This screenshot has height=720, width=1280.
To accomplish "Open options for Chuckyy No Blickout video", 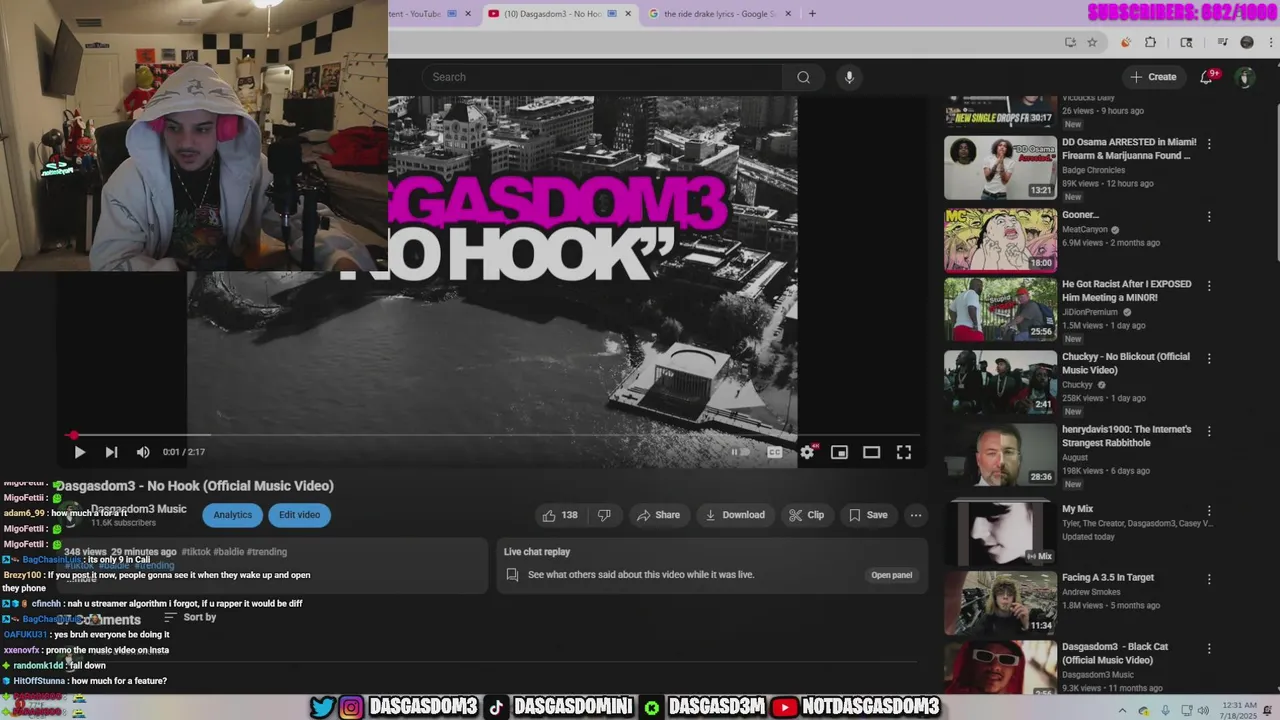I will (x=1209, y=358).
